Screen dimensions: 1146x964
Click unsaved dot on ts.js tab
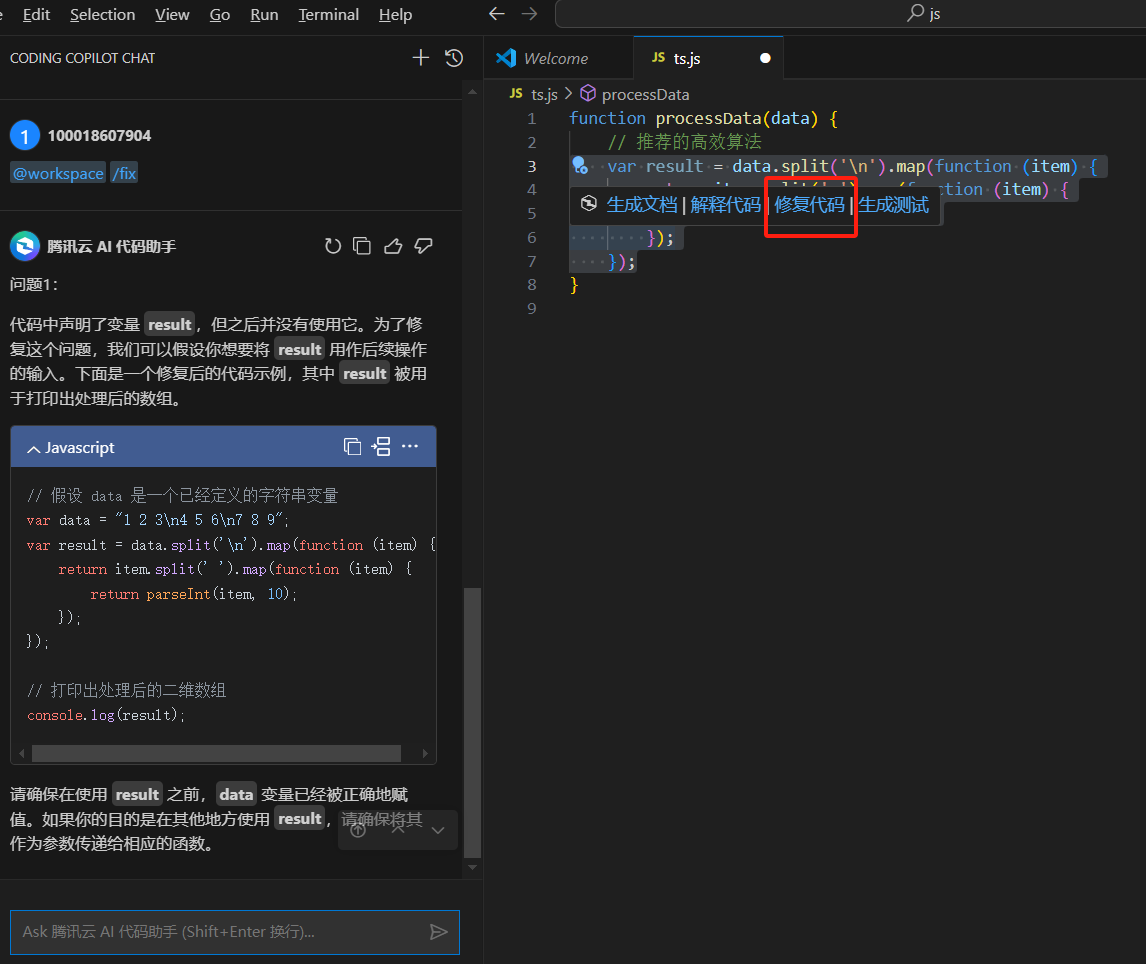pos(765,58)
